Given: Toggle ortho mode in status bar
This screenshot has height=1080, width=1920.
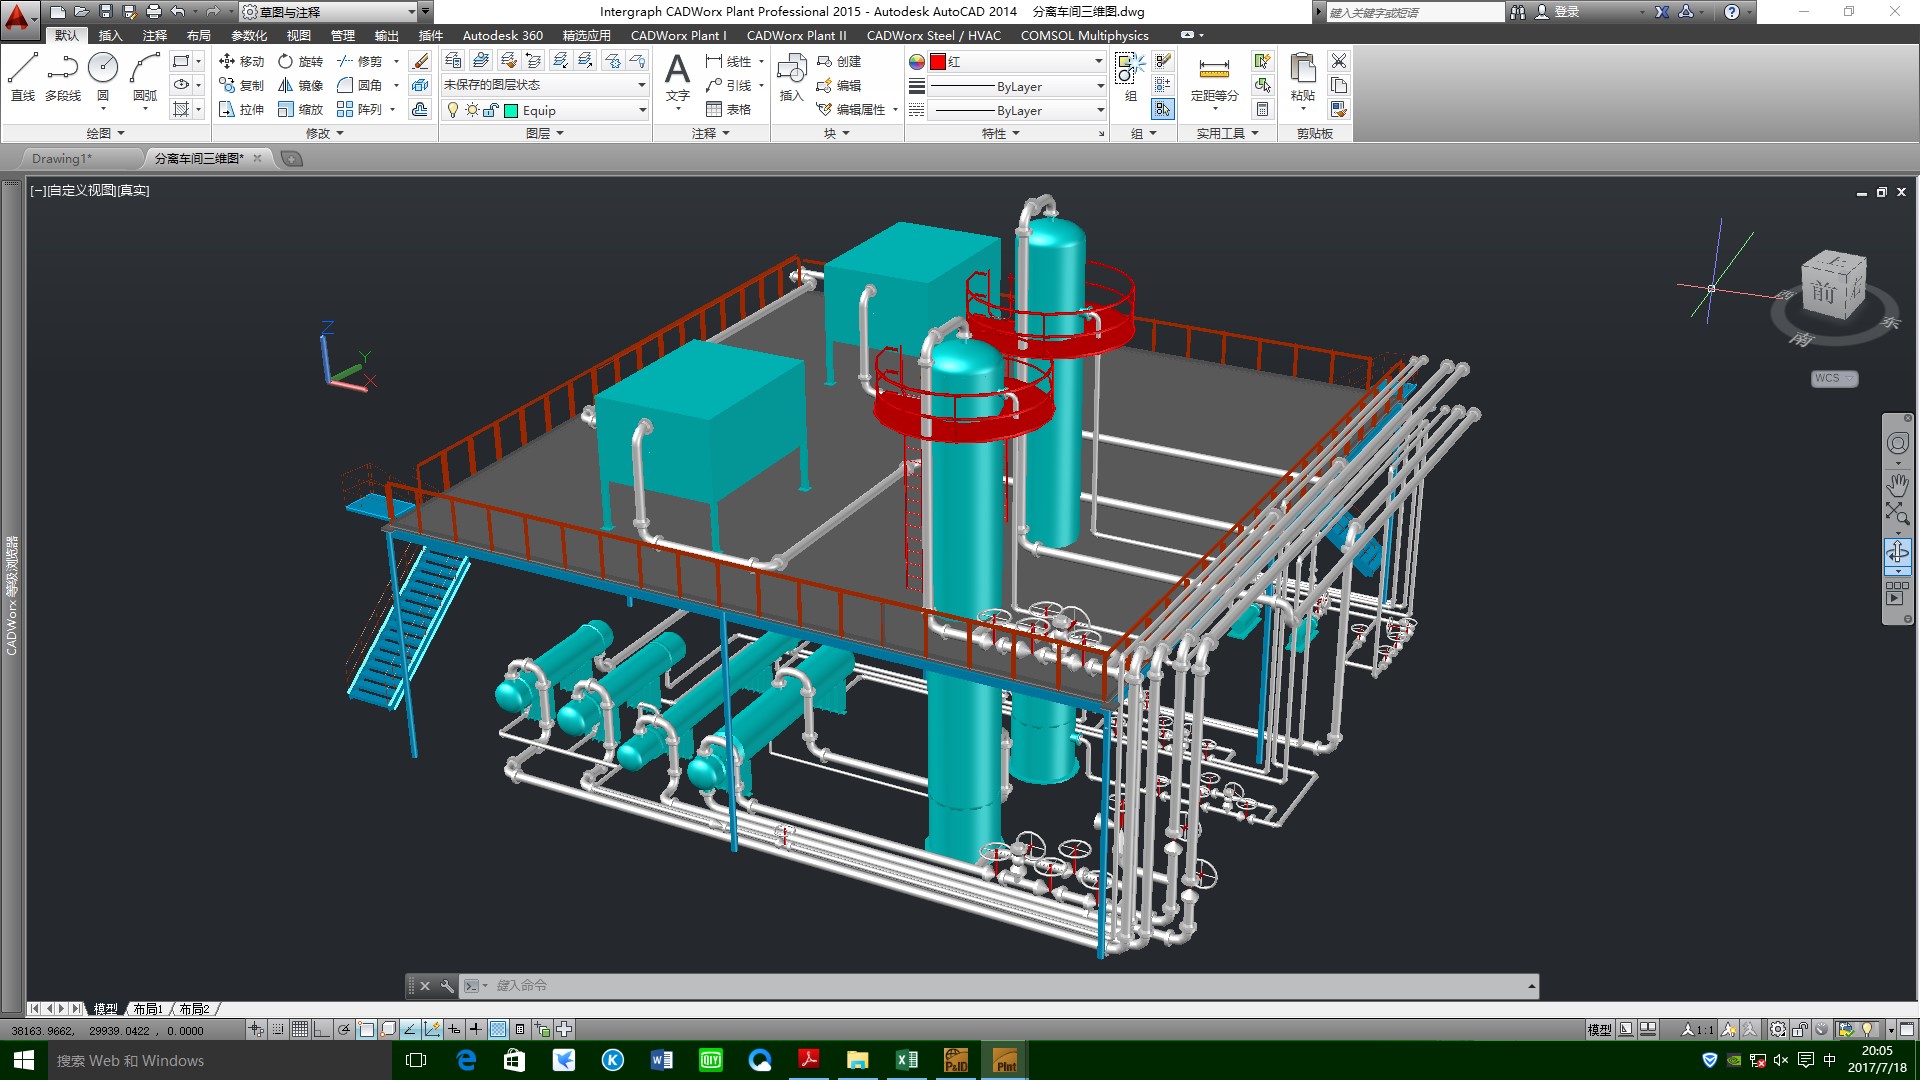Looking at the screenshot, I should (x=322, y=1029).
